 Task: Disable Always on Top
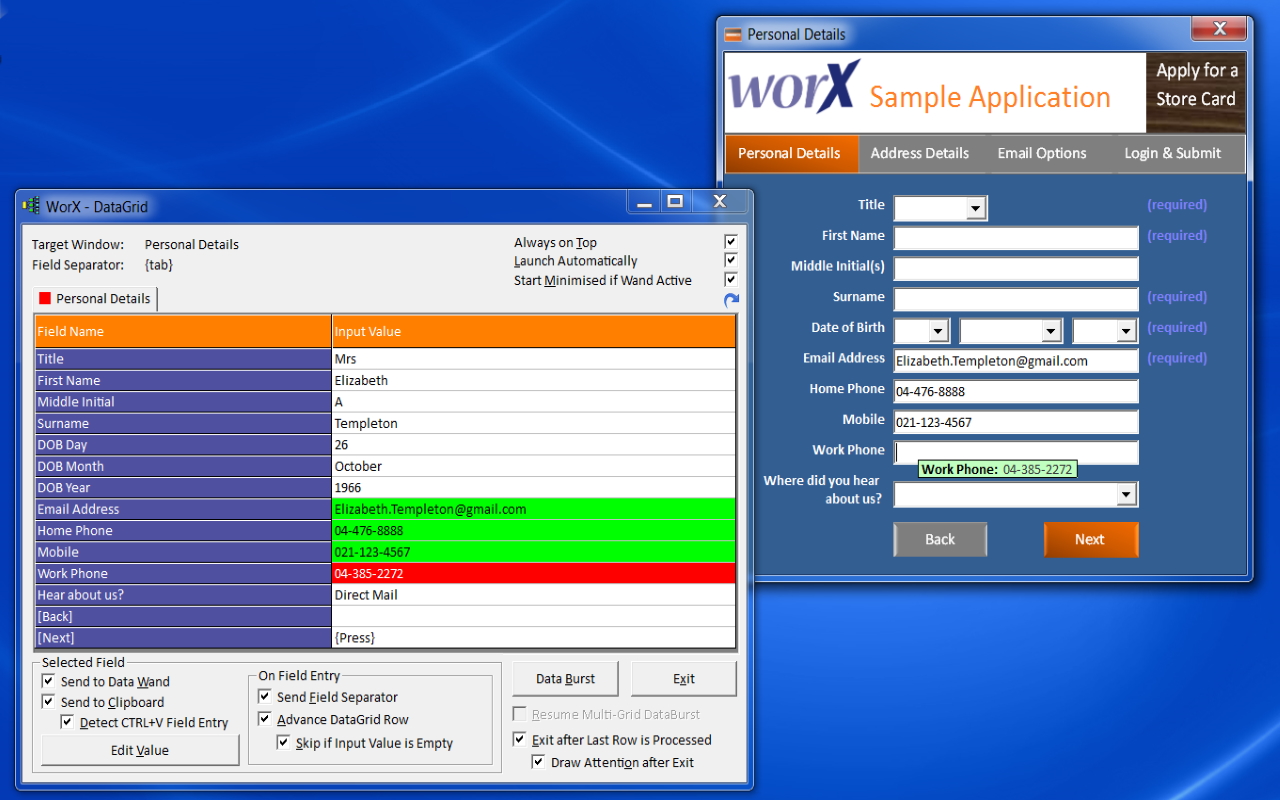click(731, 240)
